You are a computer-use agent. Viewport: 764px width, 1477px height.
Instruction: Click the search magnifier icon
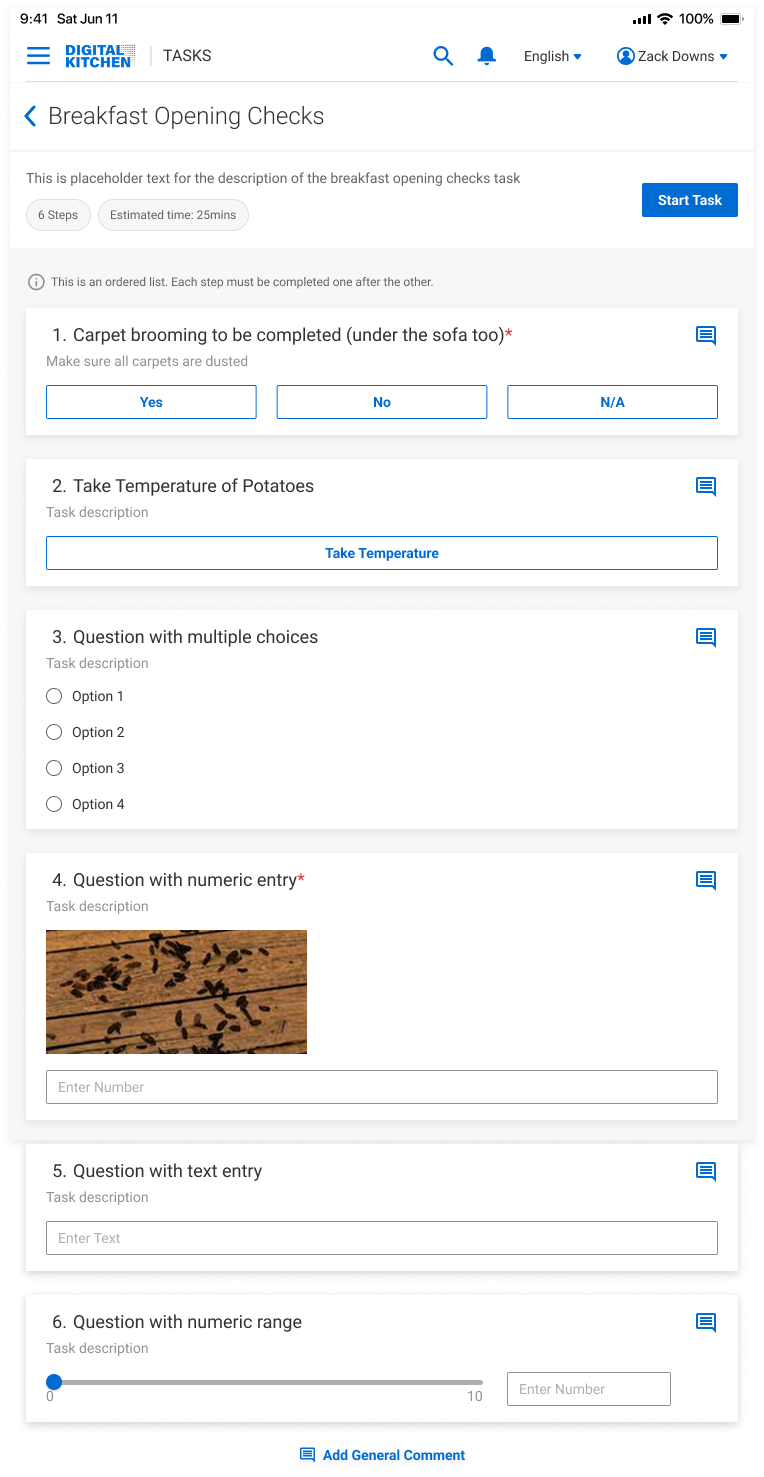pos(442,56)
